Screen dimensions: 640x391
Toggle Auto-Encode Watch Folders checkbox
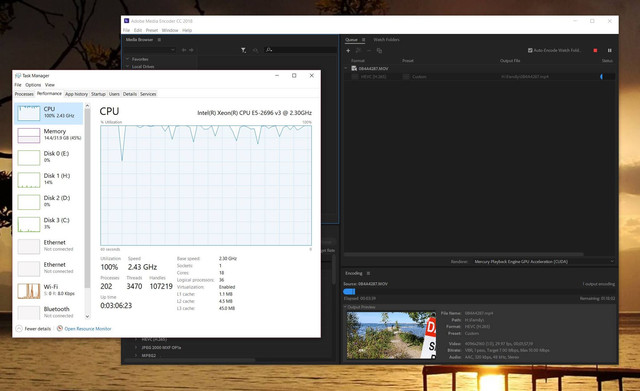pos(530,50)
